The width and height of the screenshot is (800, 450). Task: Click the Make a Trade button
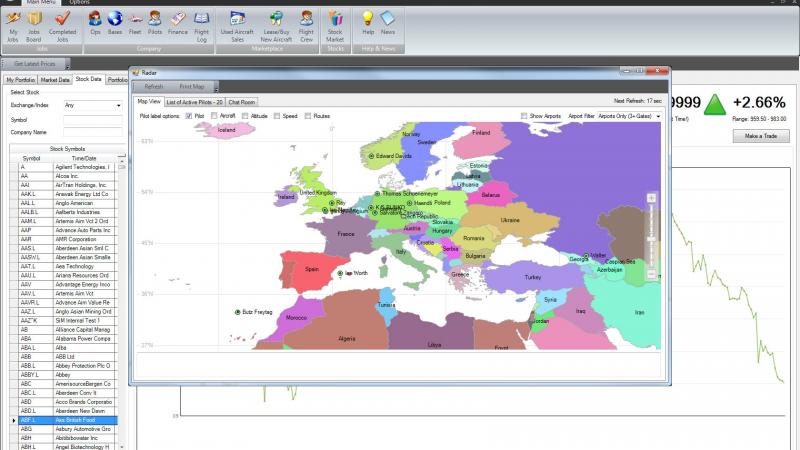(761, 135)
